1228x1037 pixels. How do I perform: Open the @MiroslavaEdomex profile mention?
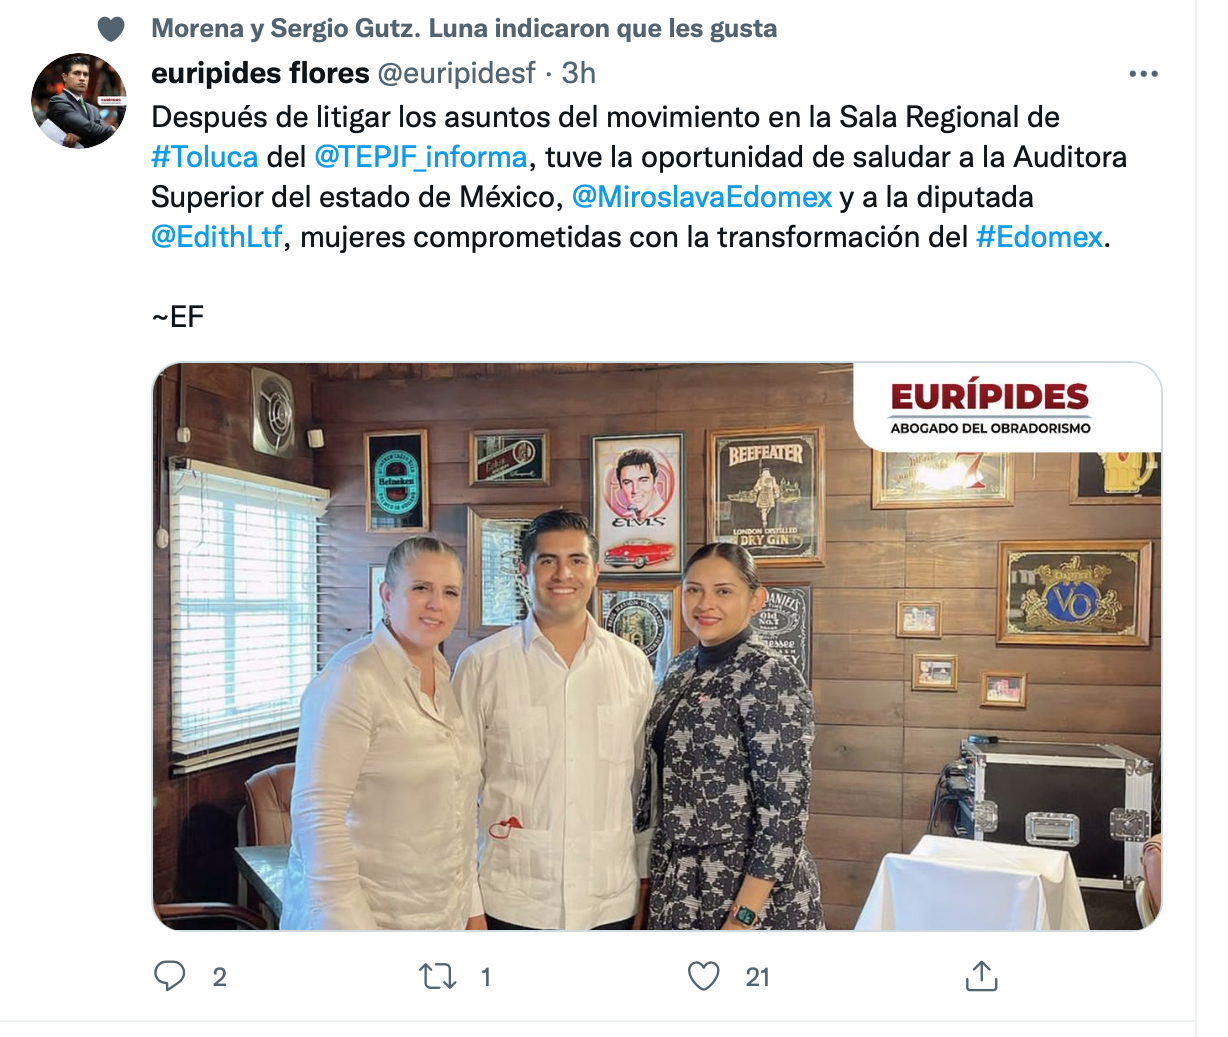[702, 197]
